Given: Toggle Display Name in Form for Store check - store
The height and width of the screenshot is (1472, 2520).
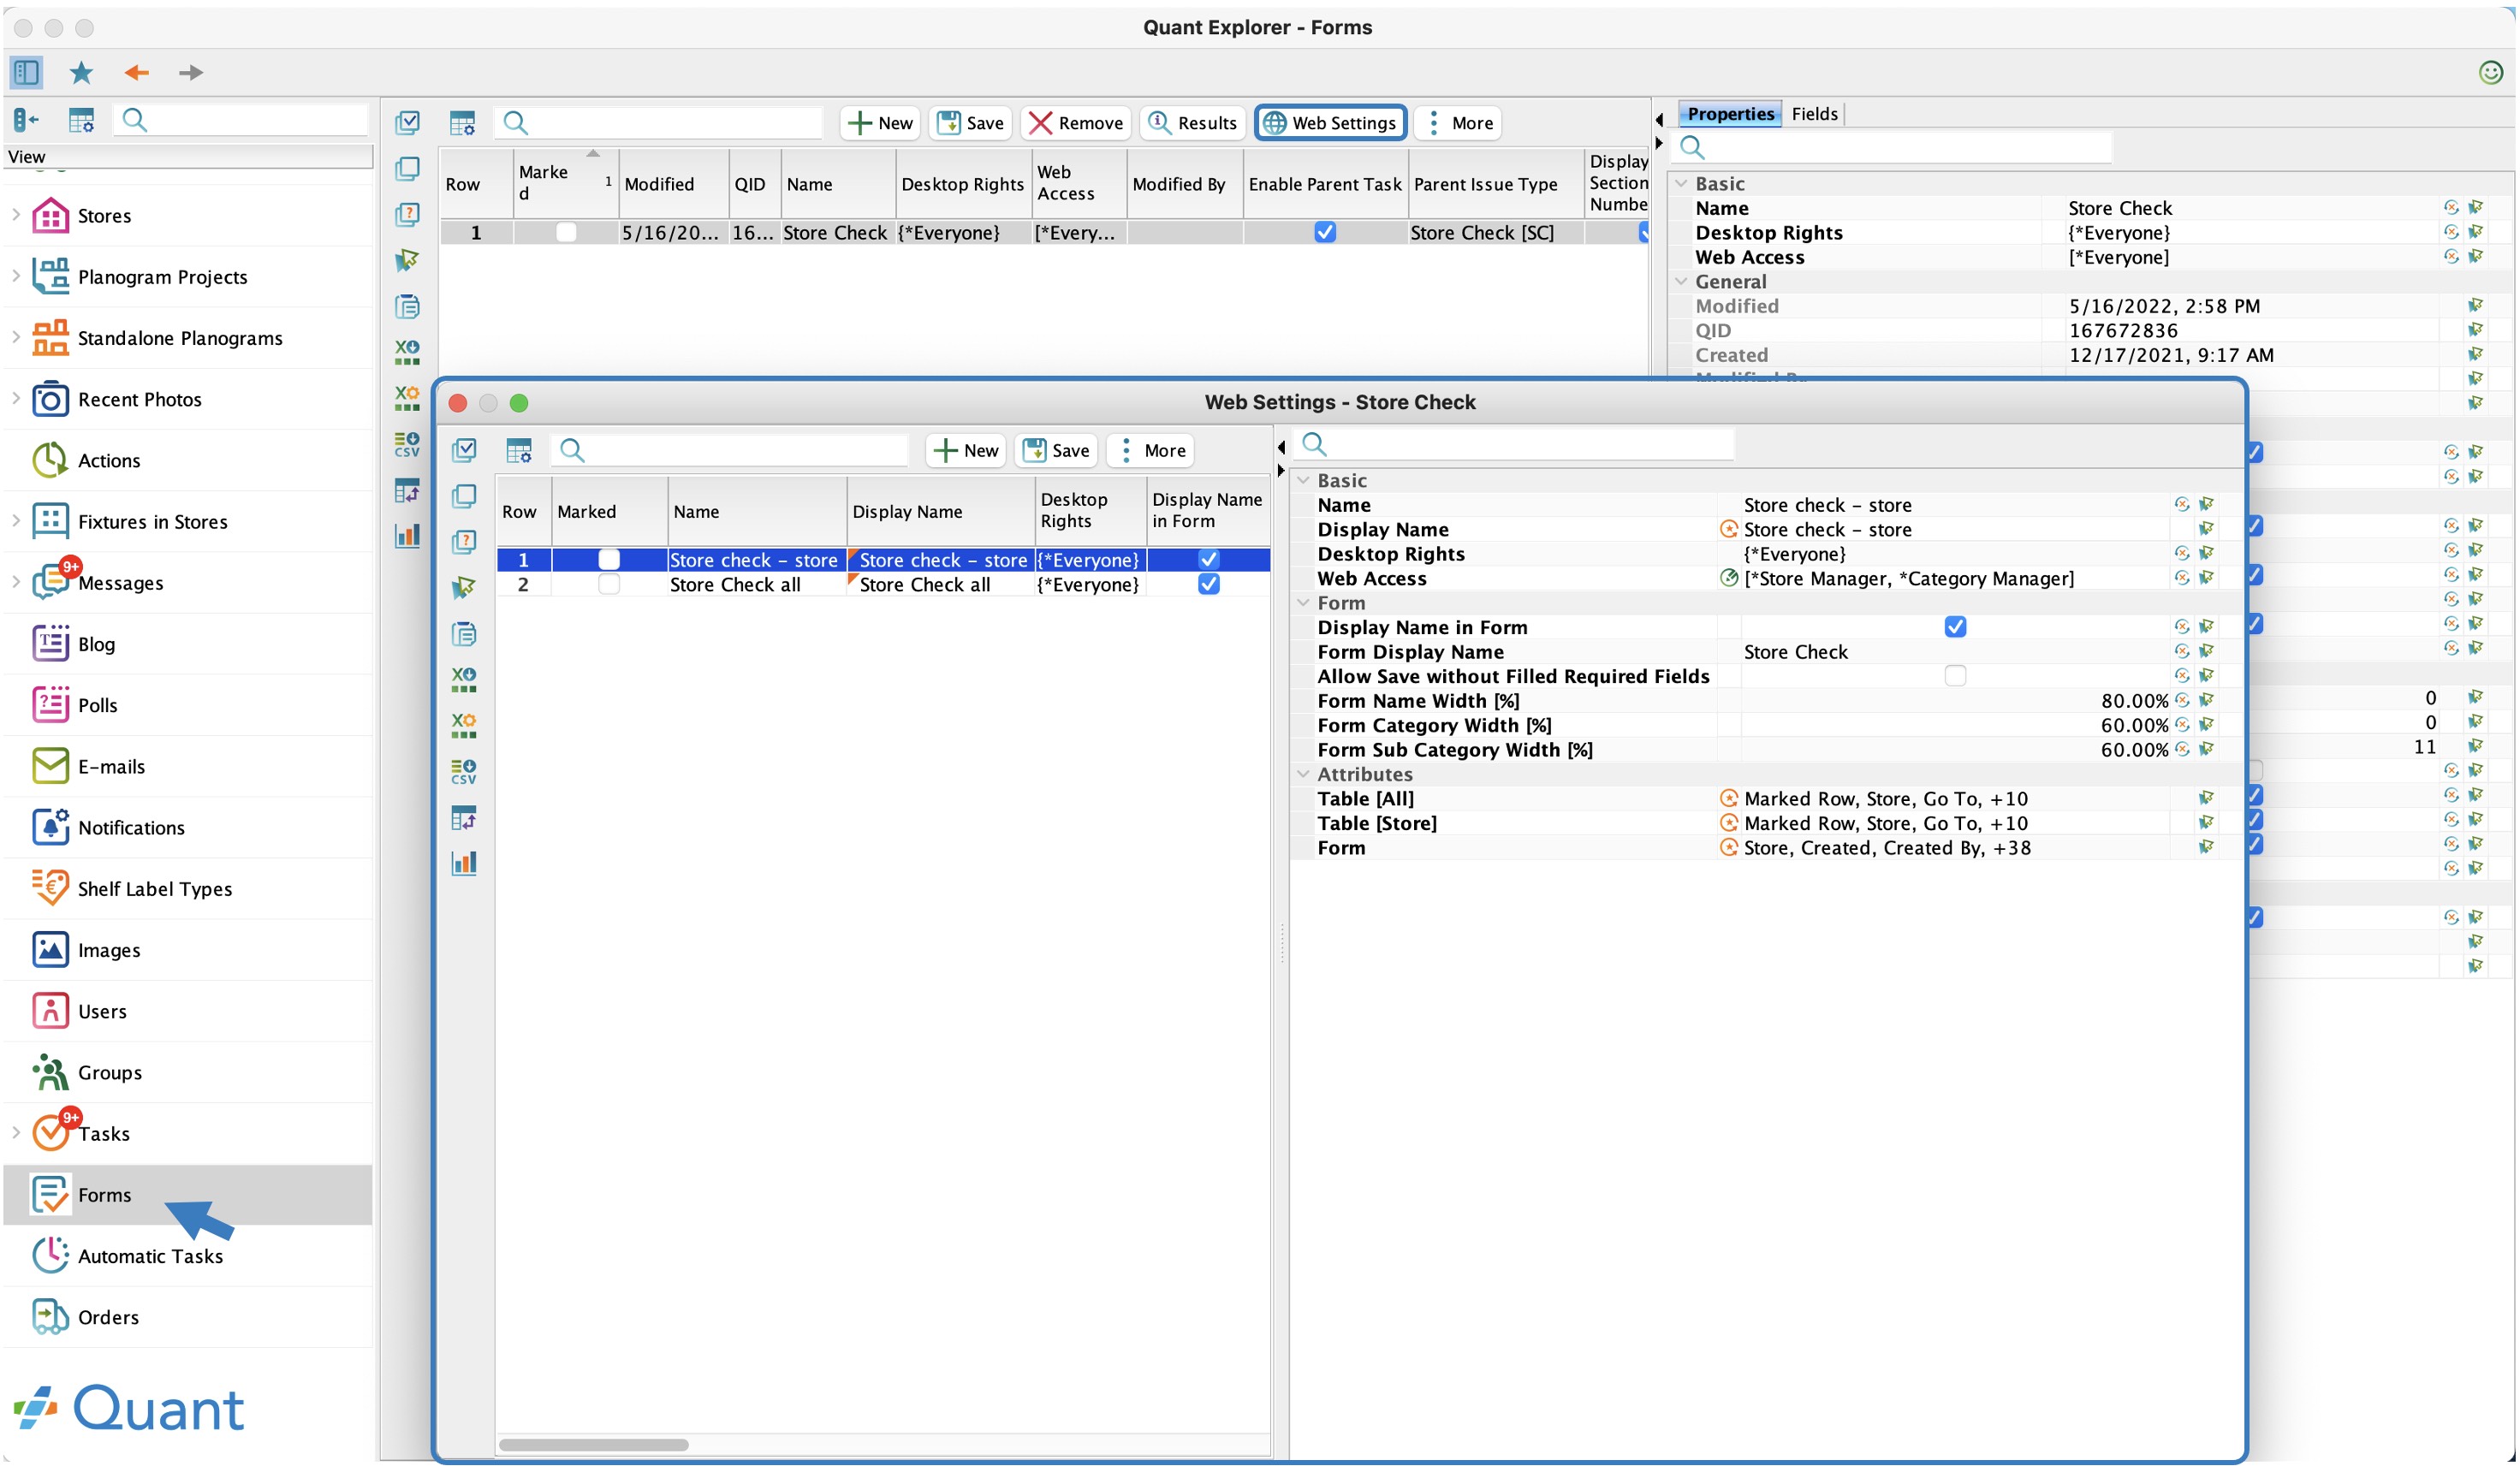Looking at the screenshot, I should [1209, 560].
